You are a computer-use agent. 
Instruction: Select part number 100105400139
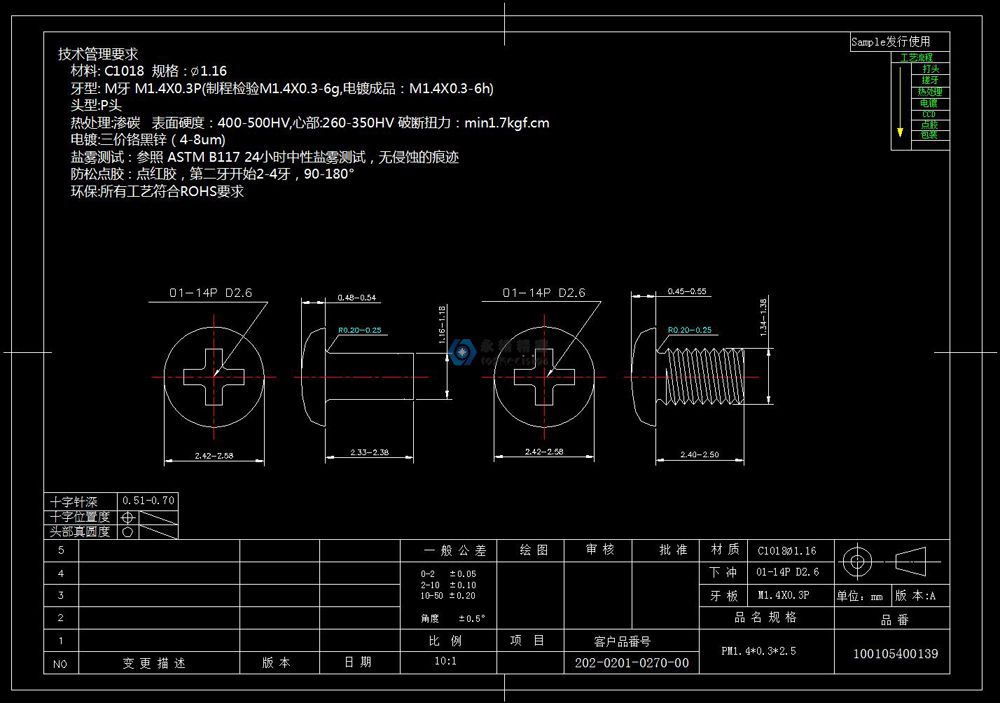tap(894, 653)
